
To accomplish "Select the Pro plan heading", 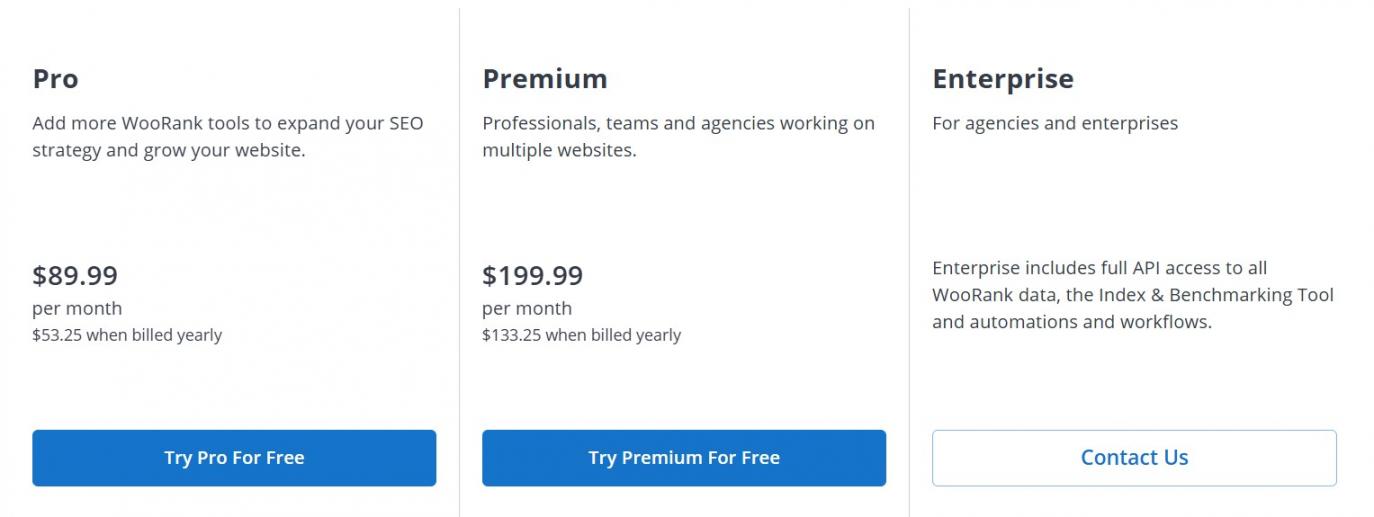I will coord(55,79).
